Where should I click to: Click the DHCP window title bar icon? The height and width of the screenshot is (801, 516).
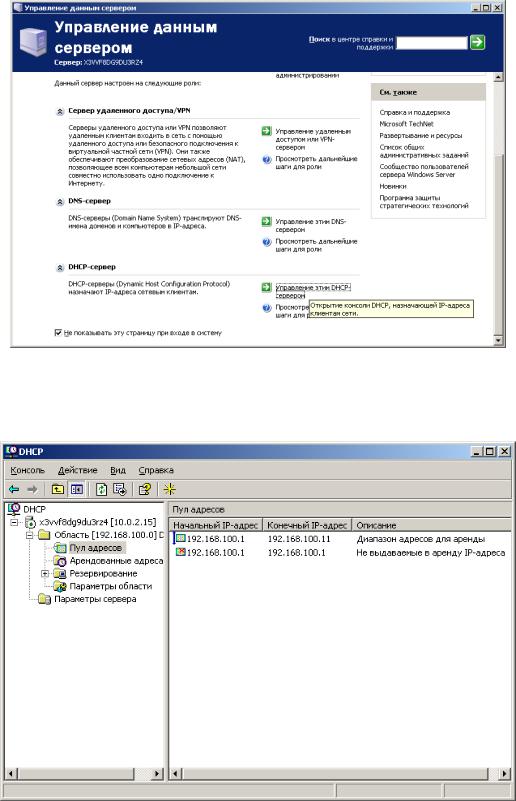pyautogui.click(x=11, y=451)
